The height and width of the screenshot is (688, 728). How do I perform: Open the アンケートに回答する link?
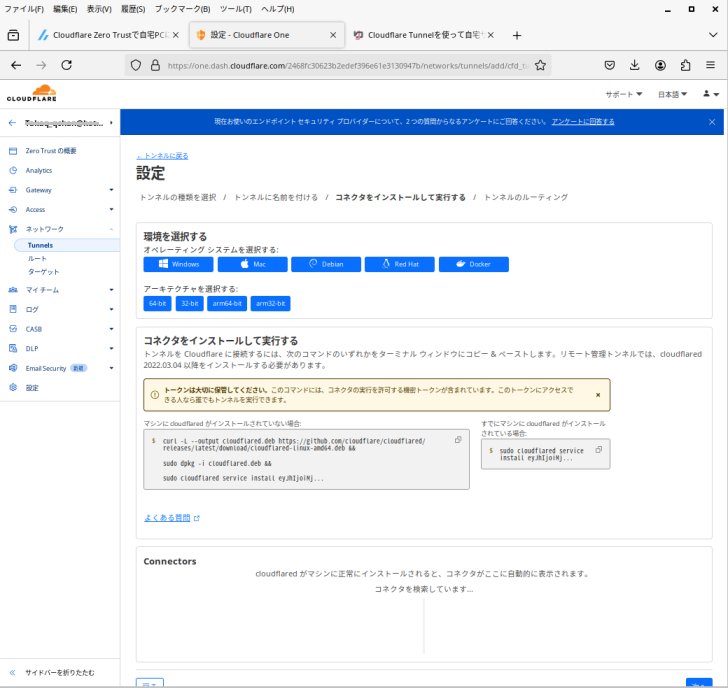(x=583, y=122)
